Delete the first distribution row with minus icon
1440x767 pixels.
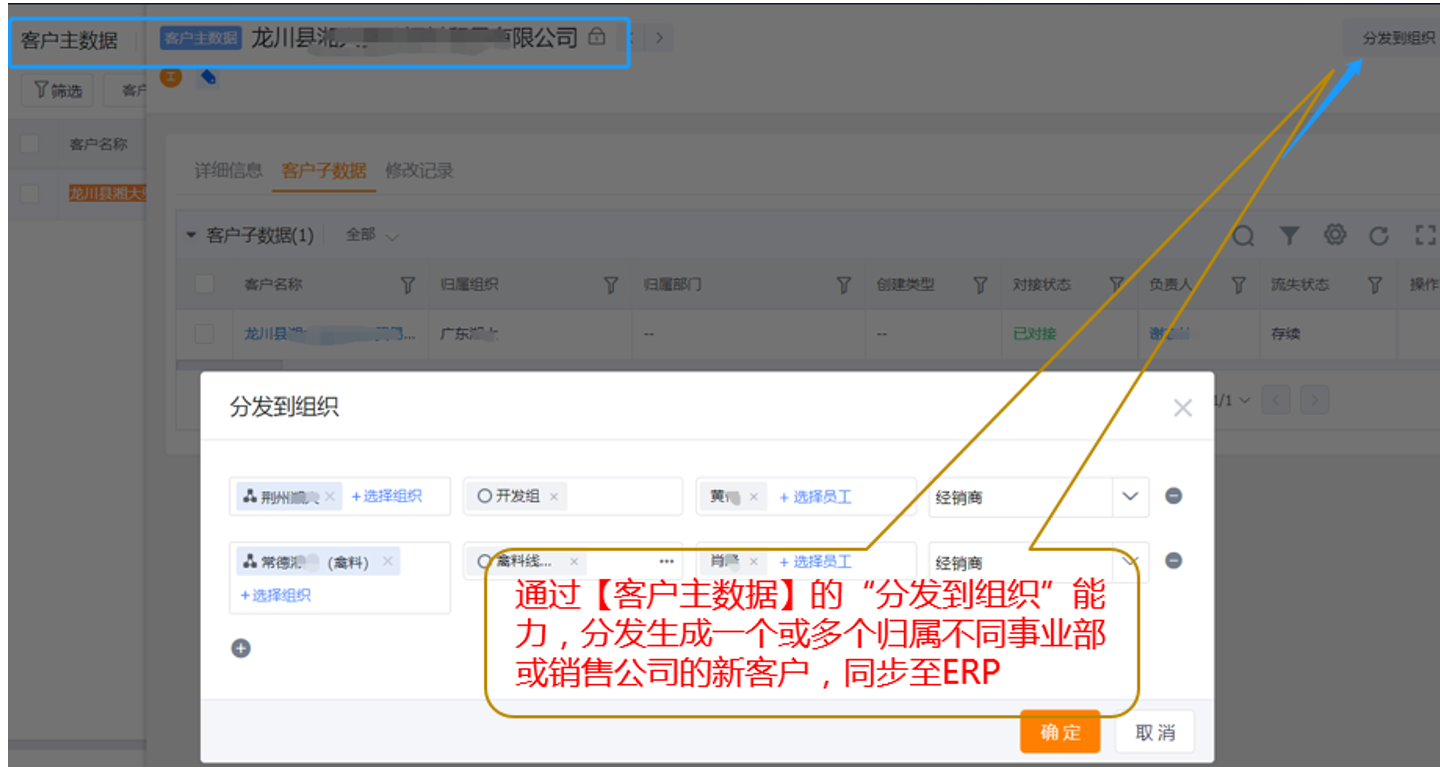click(x=1174, y=495)
